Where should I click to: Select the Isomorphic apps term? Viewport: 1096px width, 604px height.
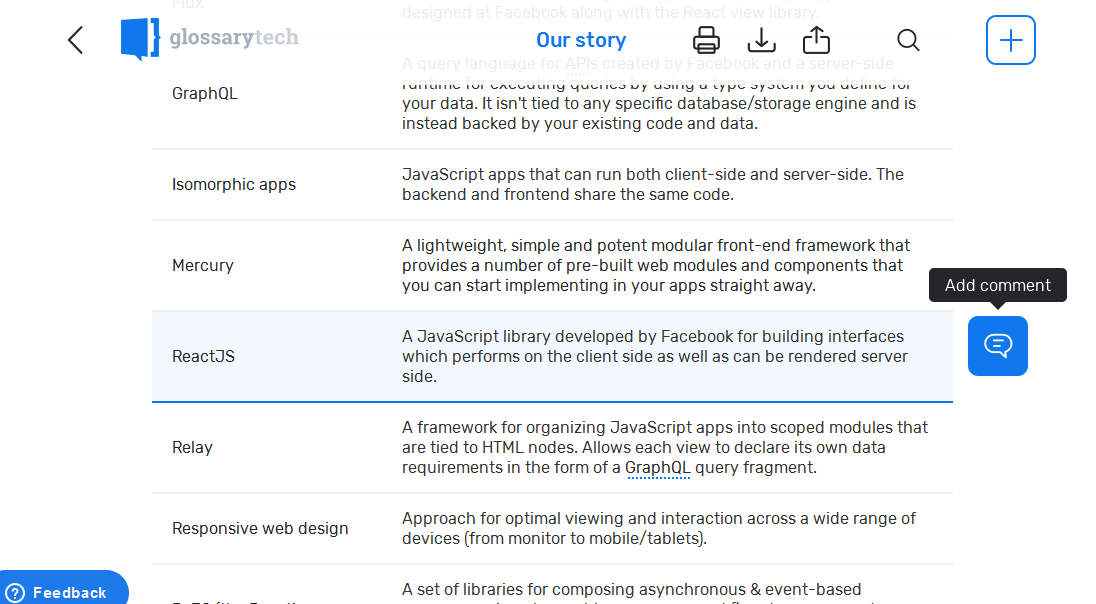(x=234, y=185)
